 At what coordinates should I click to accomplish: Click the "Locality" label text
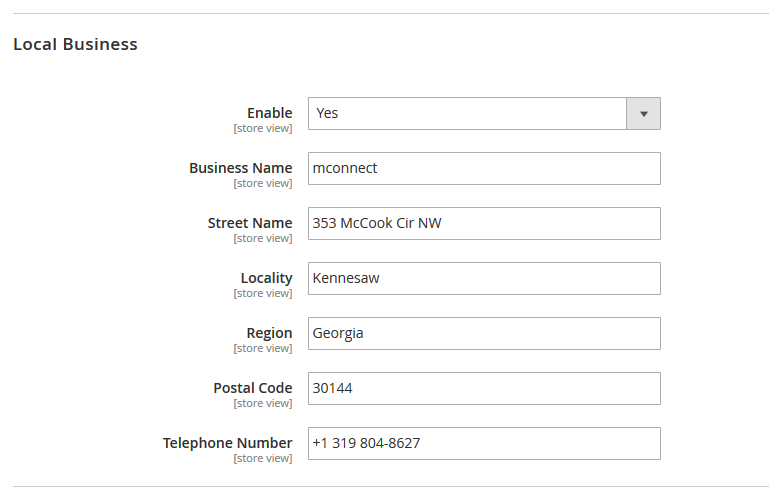pos(267,278)
